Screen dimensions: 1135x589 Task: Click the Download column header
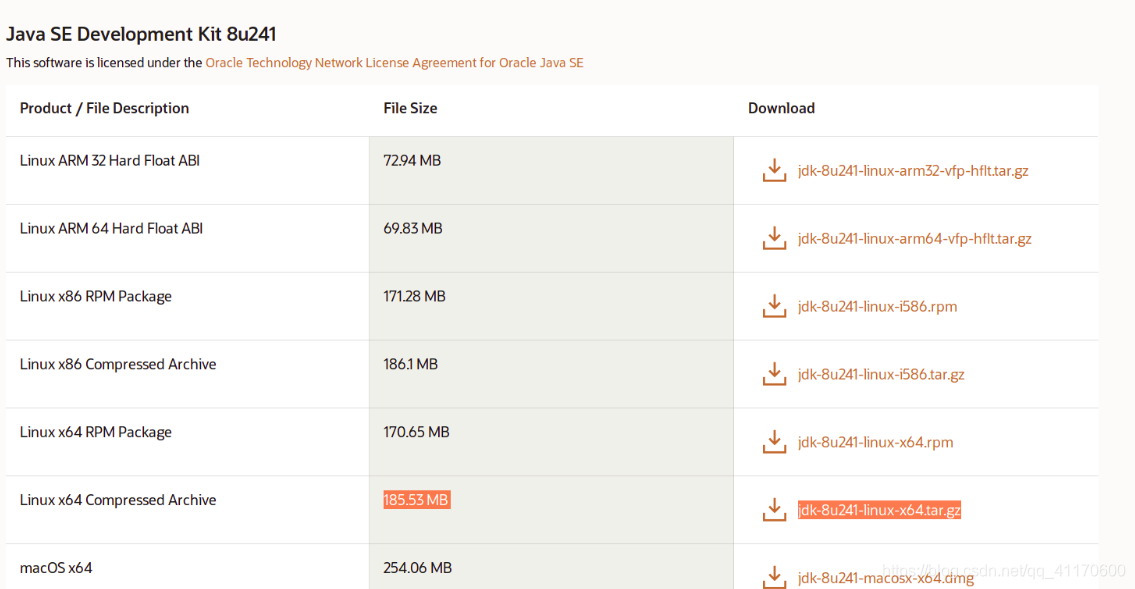click(781, 108)
